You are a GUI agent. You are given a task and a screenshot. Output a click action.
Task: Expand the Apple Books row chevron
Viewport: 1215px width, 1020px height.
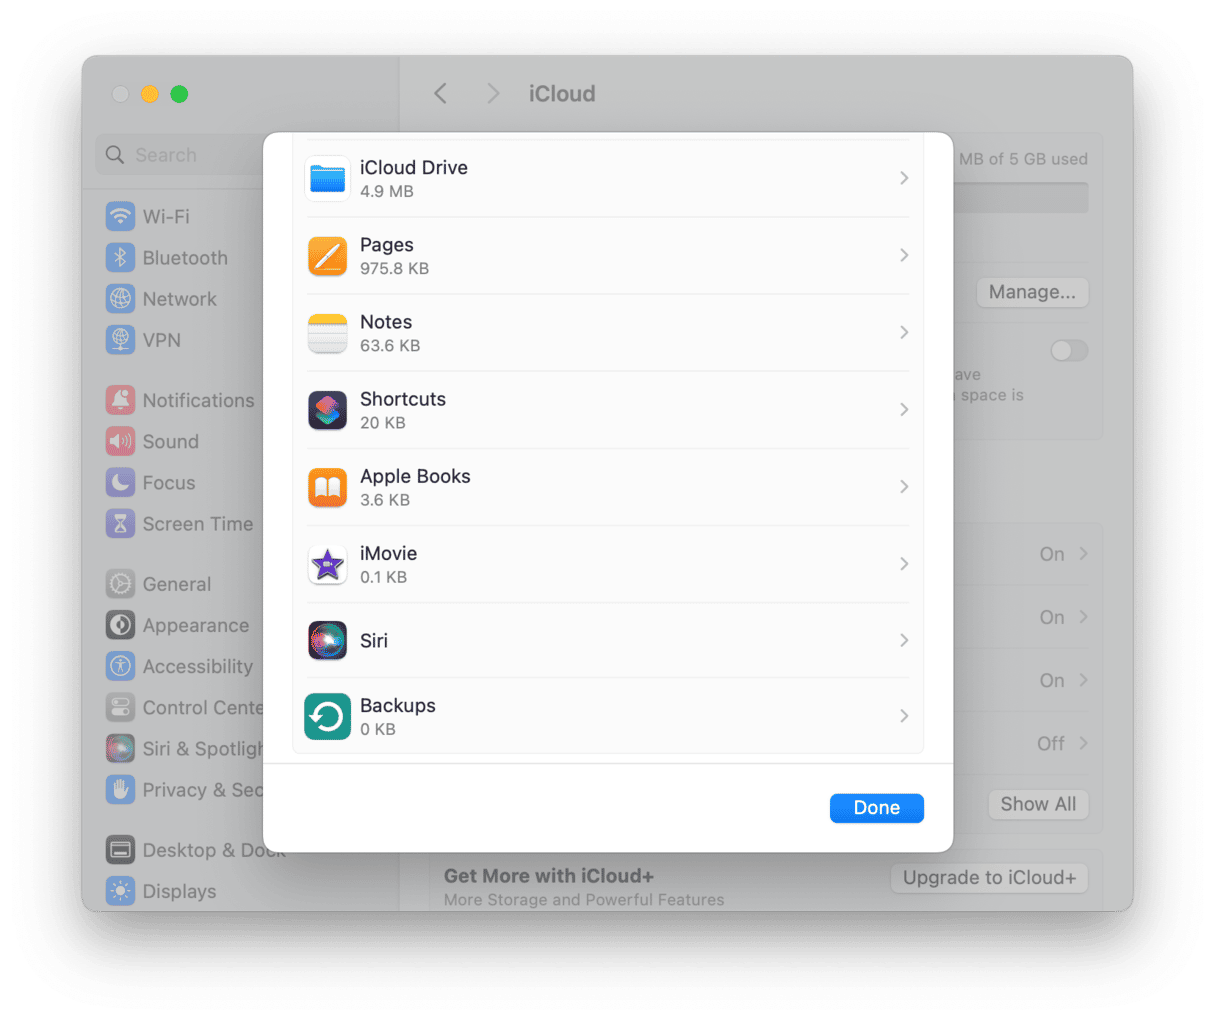(x=904, y=486)
